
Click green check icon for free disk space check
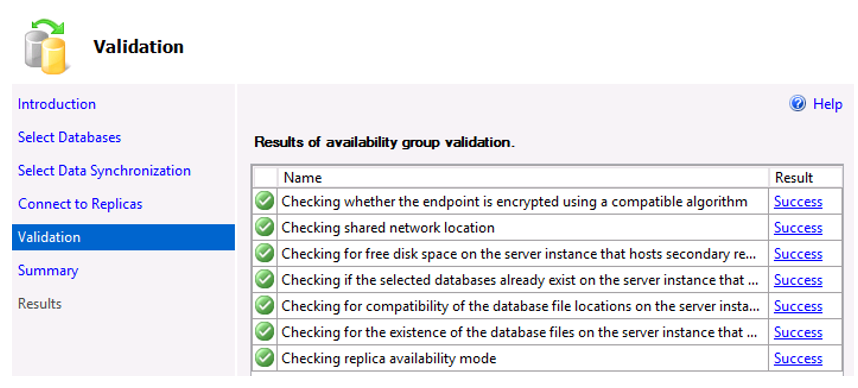[264, 253]
